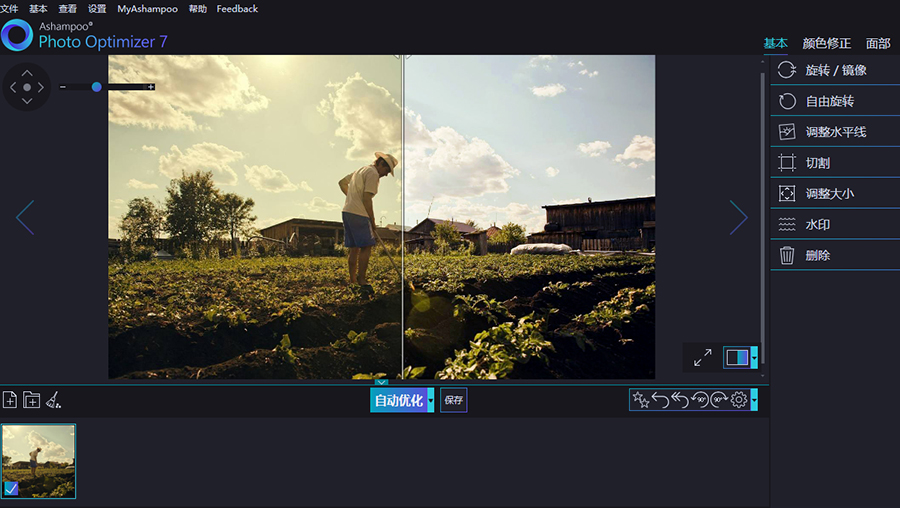The image size is (900, 508).
Task: Rotate image 90° counterclockwise
Action: pyautogui.click(x=700, y=400)
